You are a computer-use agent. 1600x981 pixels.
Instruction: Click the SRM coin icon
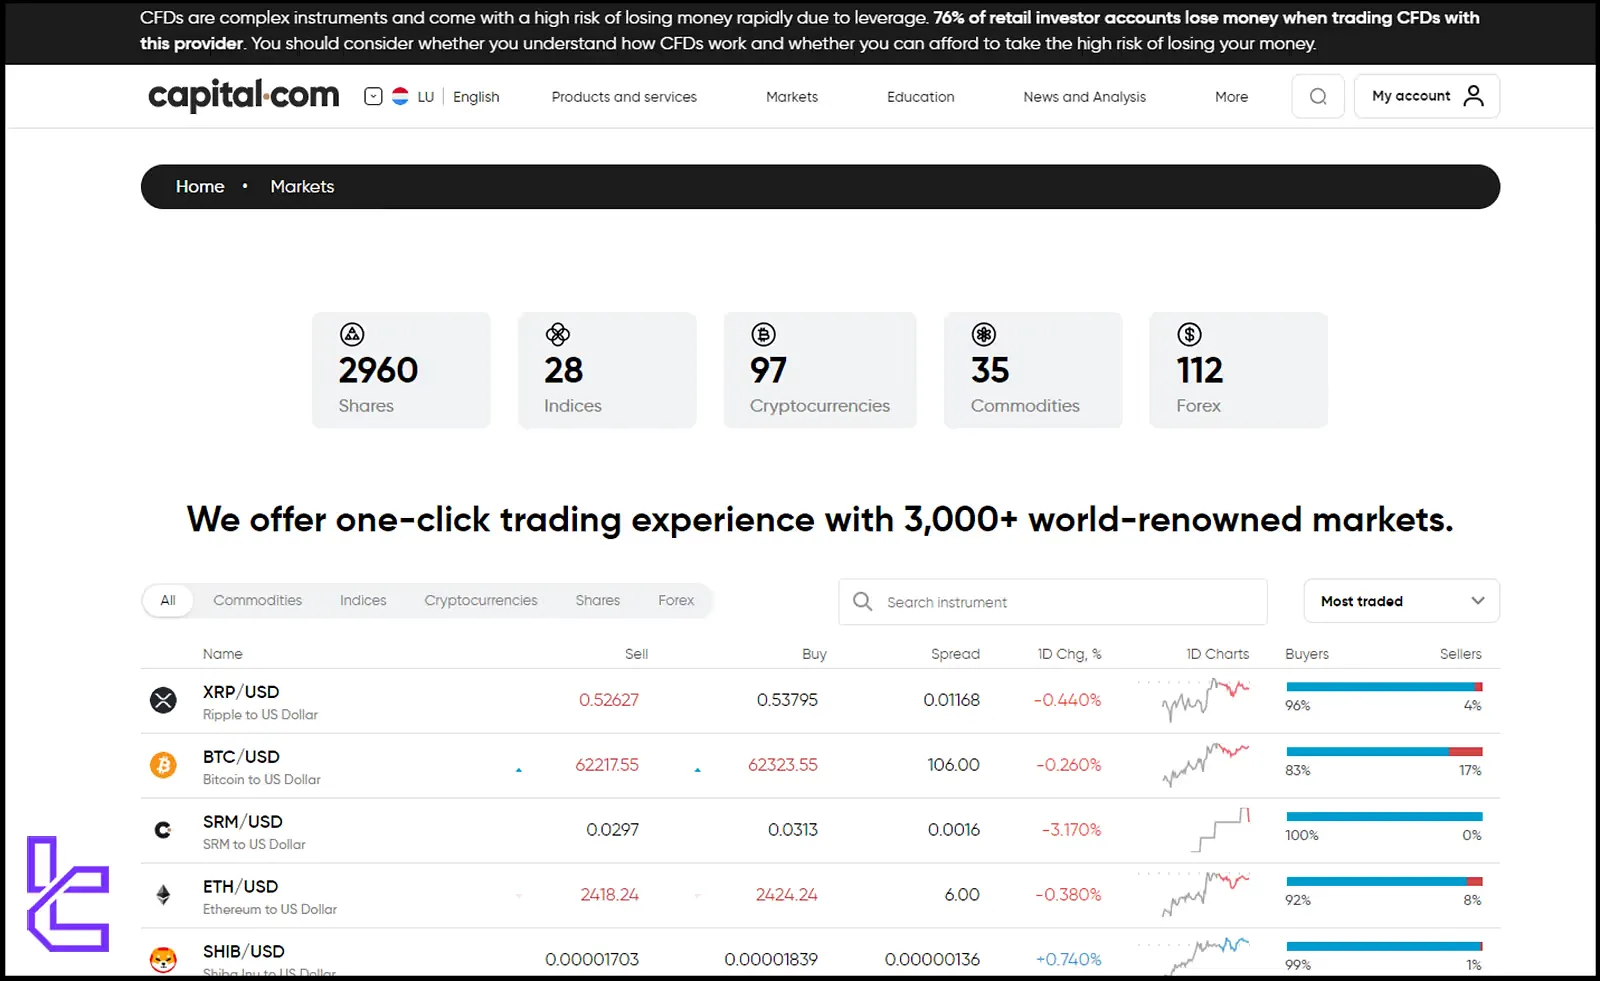click(163, 830)
